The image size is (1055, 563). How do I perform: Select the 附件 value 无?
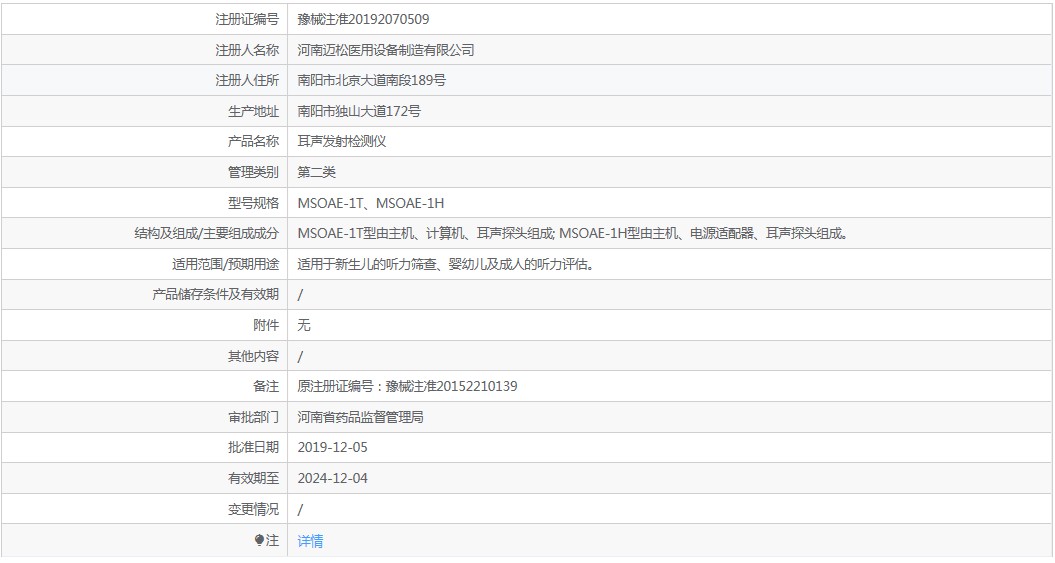pyautogui.click(x=304, y=326)
